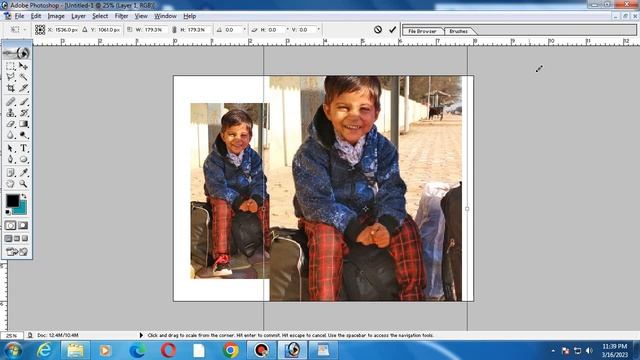
Task: Select the Move tool
Action: 23,66
